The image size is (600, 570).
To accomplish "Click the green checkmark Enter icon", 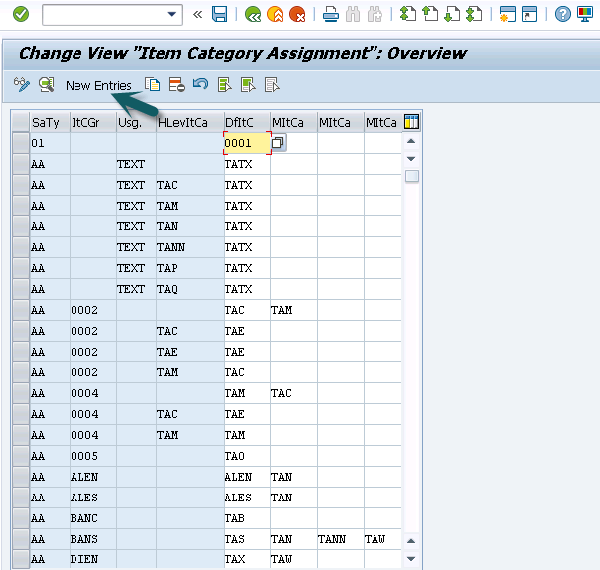I will [x=21, y=15].
